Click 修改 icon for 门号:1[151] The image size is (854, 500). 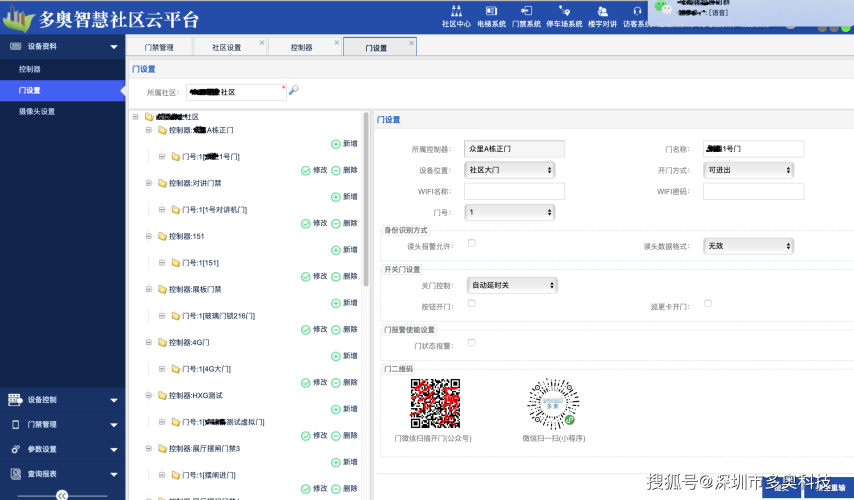[x=306, y=277]
